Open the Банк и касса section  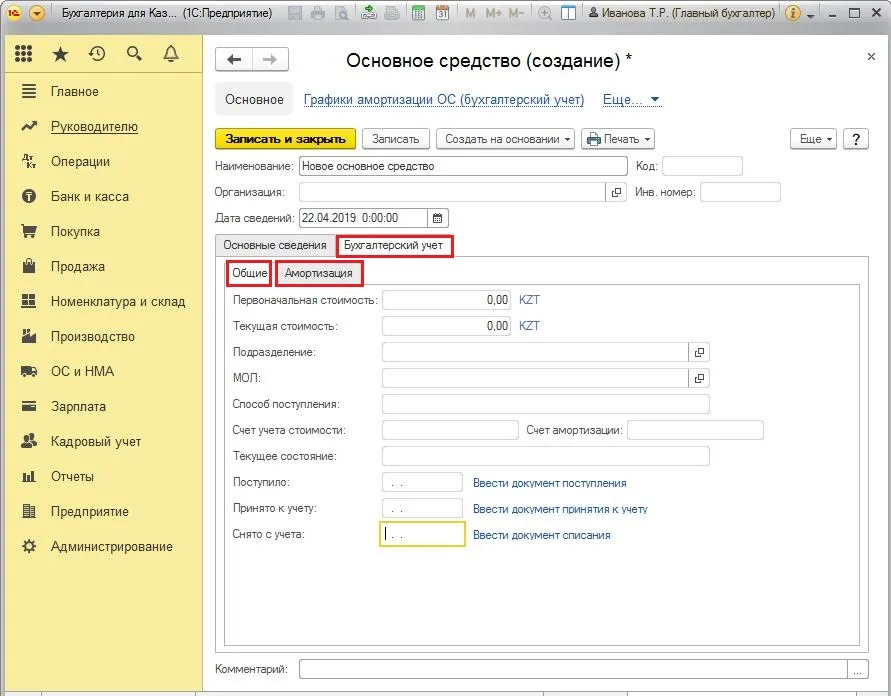click(x=90, y=197)
